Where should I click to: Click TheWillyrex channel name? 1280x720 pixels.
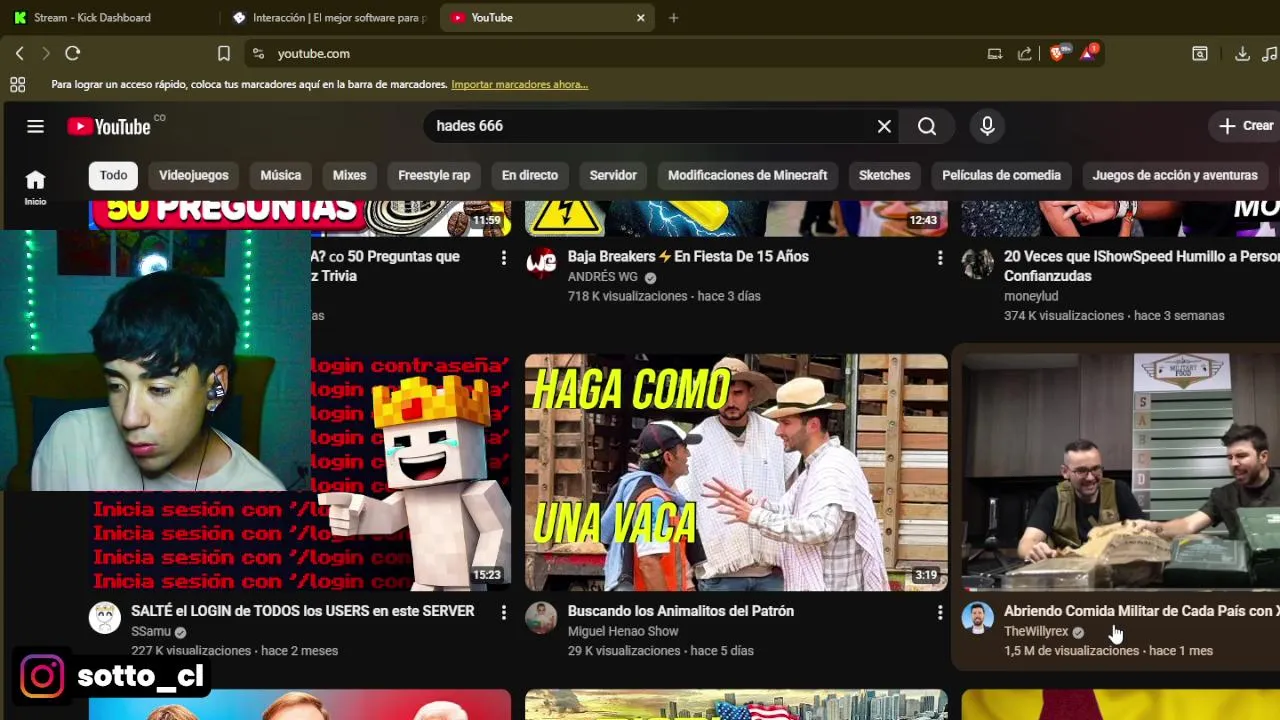[x=1036, y=632]
